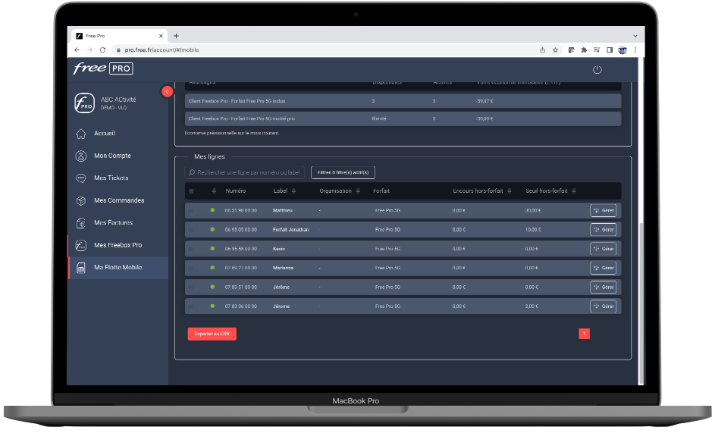Sort table by Label column
The height and width of the screenshot is (433, 717).
tap(294, 191)
